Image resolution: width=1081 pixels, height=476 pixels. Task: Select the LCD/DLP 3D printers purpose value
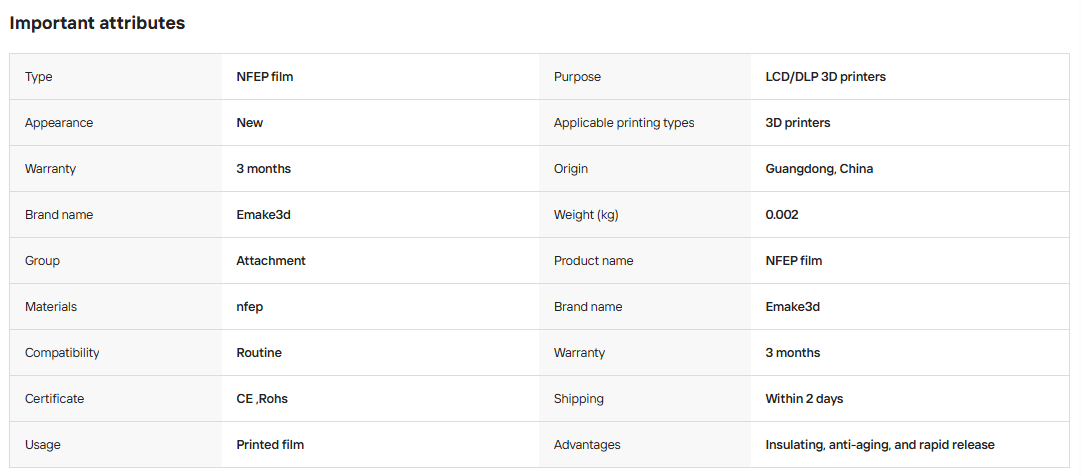(x=825, y=77)
